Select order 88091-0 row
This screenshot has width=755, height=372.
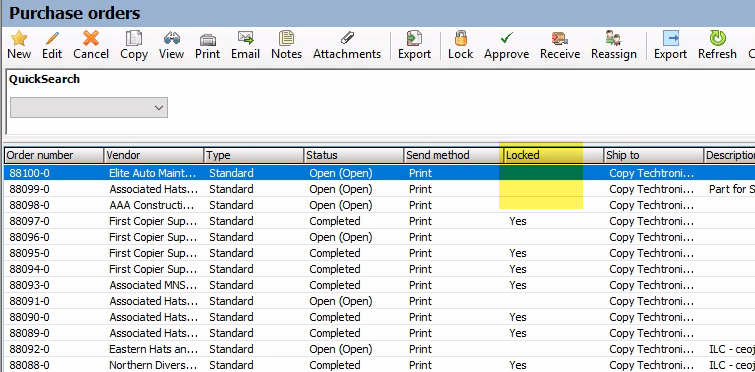(379, 301)
